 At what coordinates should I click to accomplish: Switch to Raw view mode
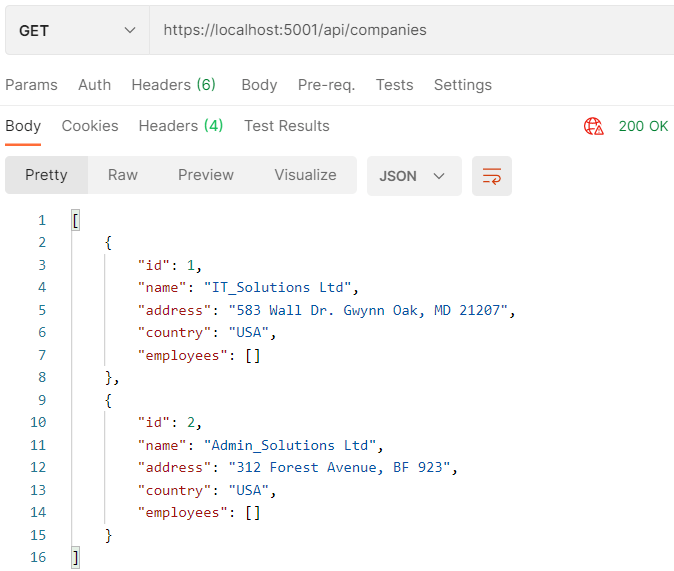(x=123, y=175)
